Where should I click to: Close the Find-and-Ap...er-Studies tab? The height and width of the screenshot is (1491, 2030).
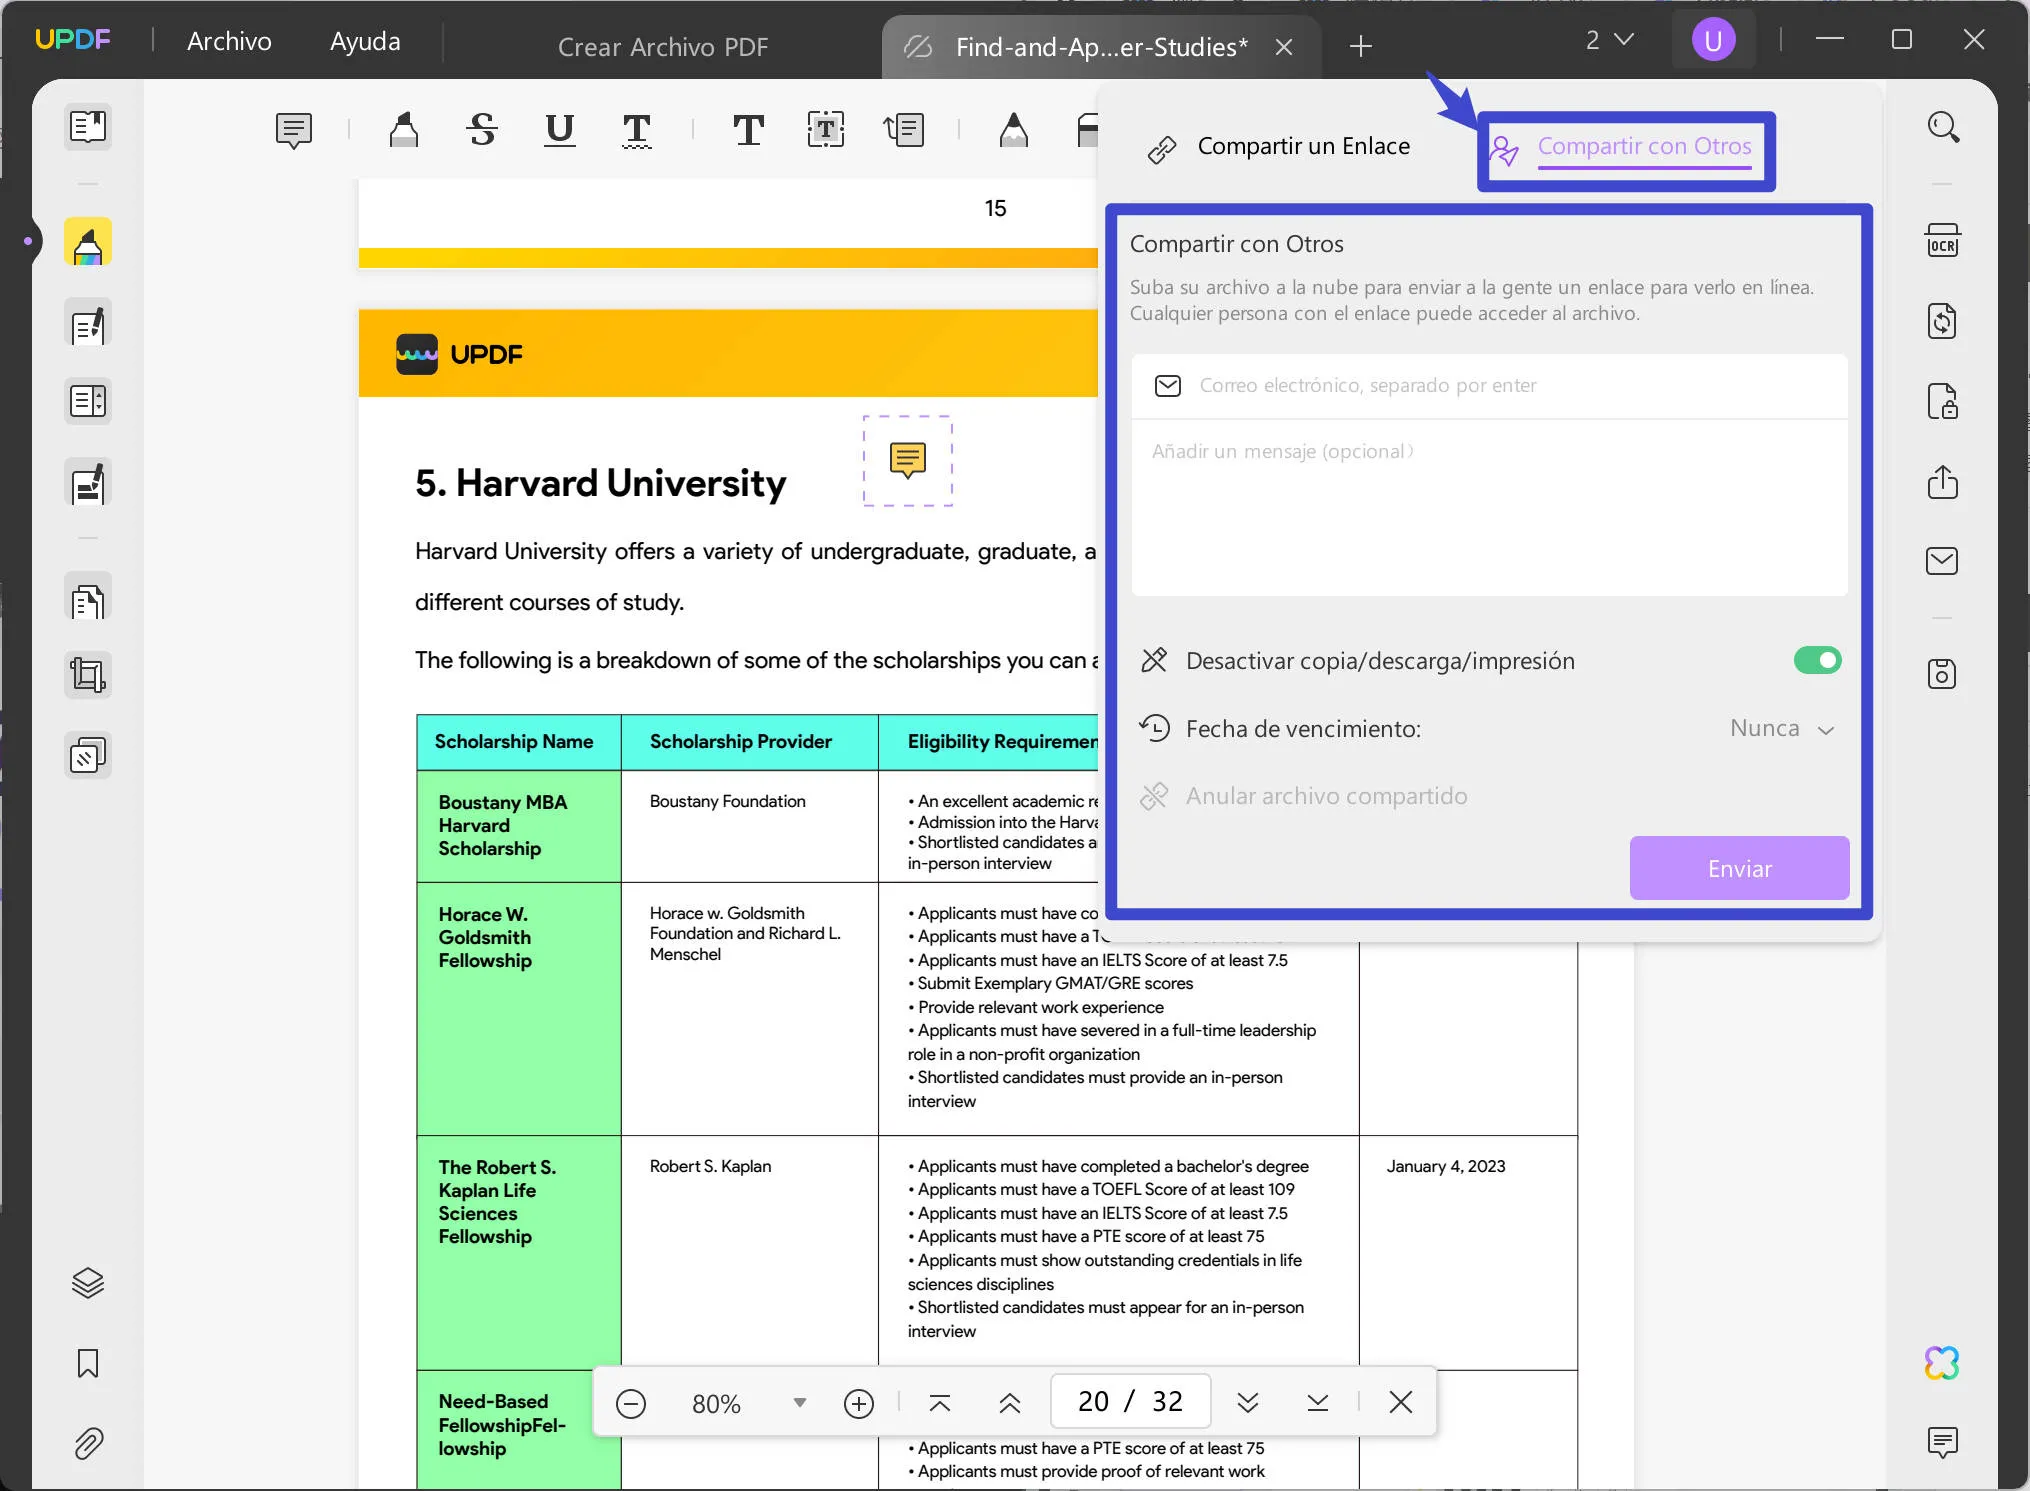click(1284, 47)
